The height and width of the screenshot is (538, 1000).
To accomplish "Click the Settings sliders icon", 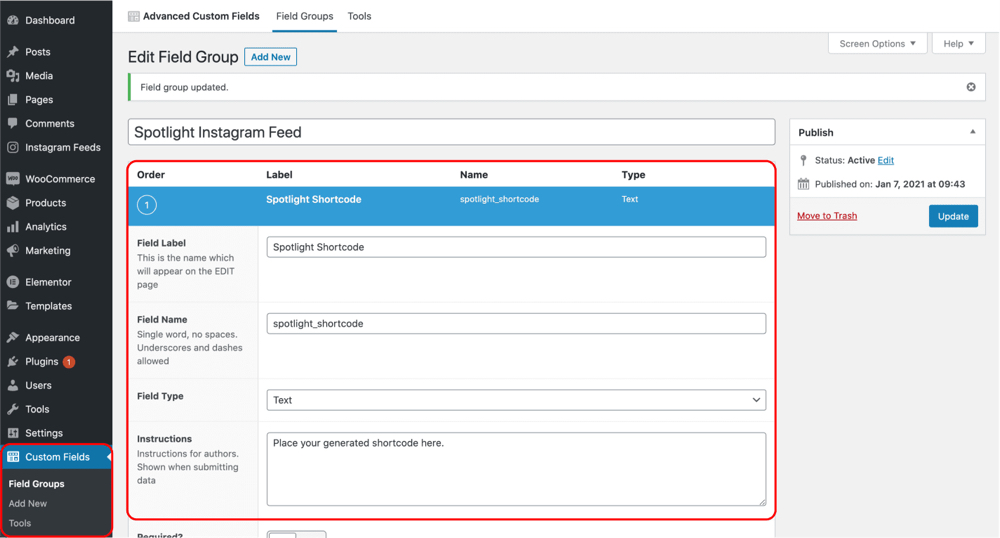I will (13, 433).
